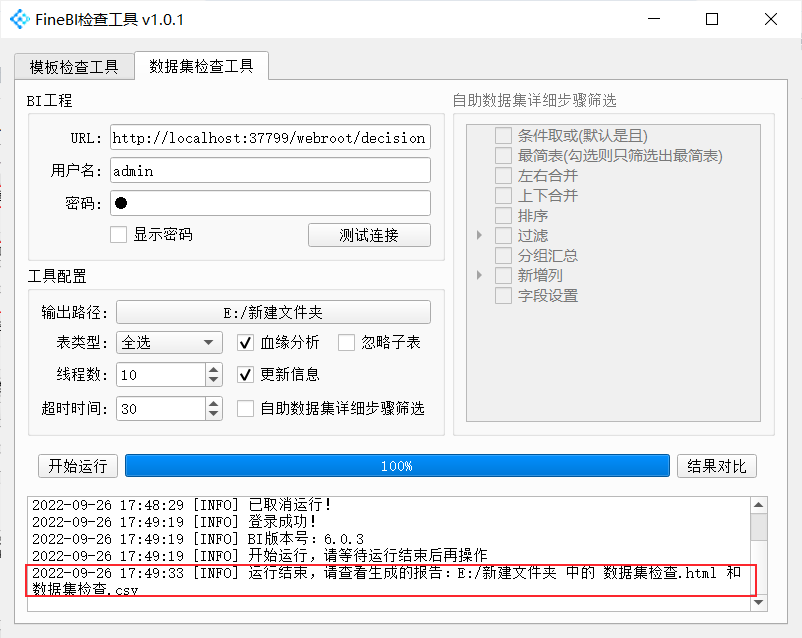Viewport: 802px width, 638px height.
Task: Click the 开始运行 button
Action: click(78, 466)
